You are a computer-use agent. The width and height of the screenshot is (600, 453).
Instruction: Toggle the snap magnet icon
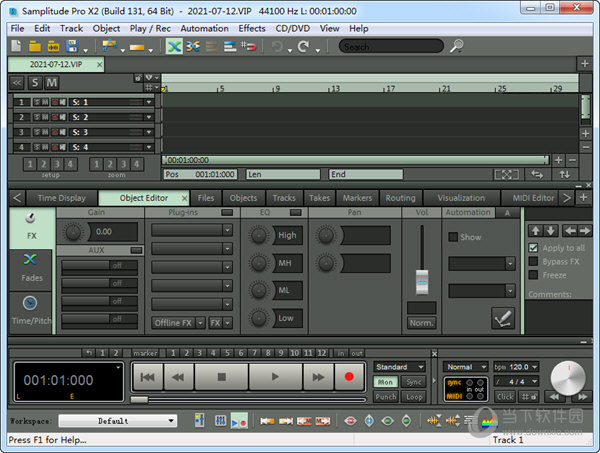click(248, 46)
